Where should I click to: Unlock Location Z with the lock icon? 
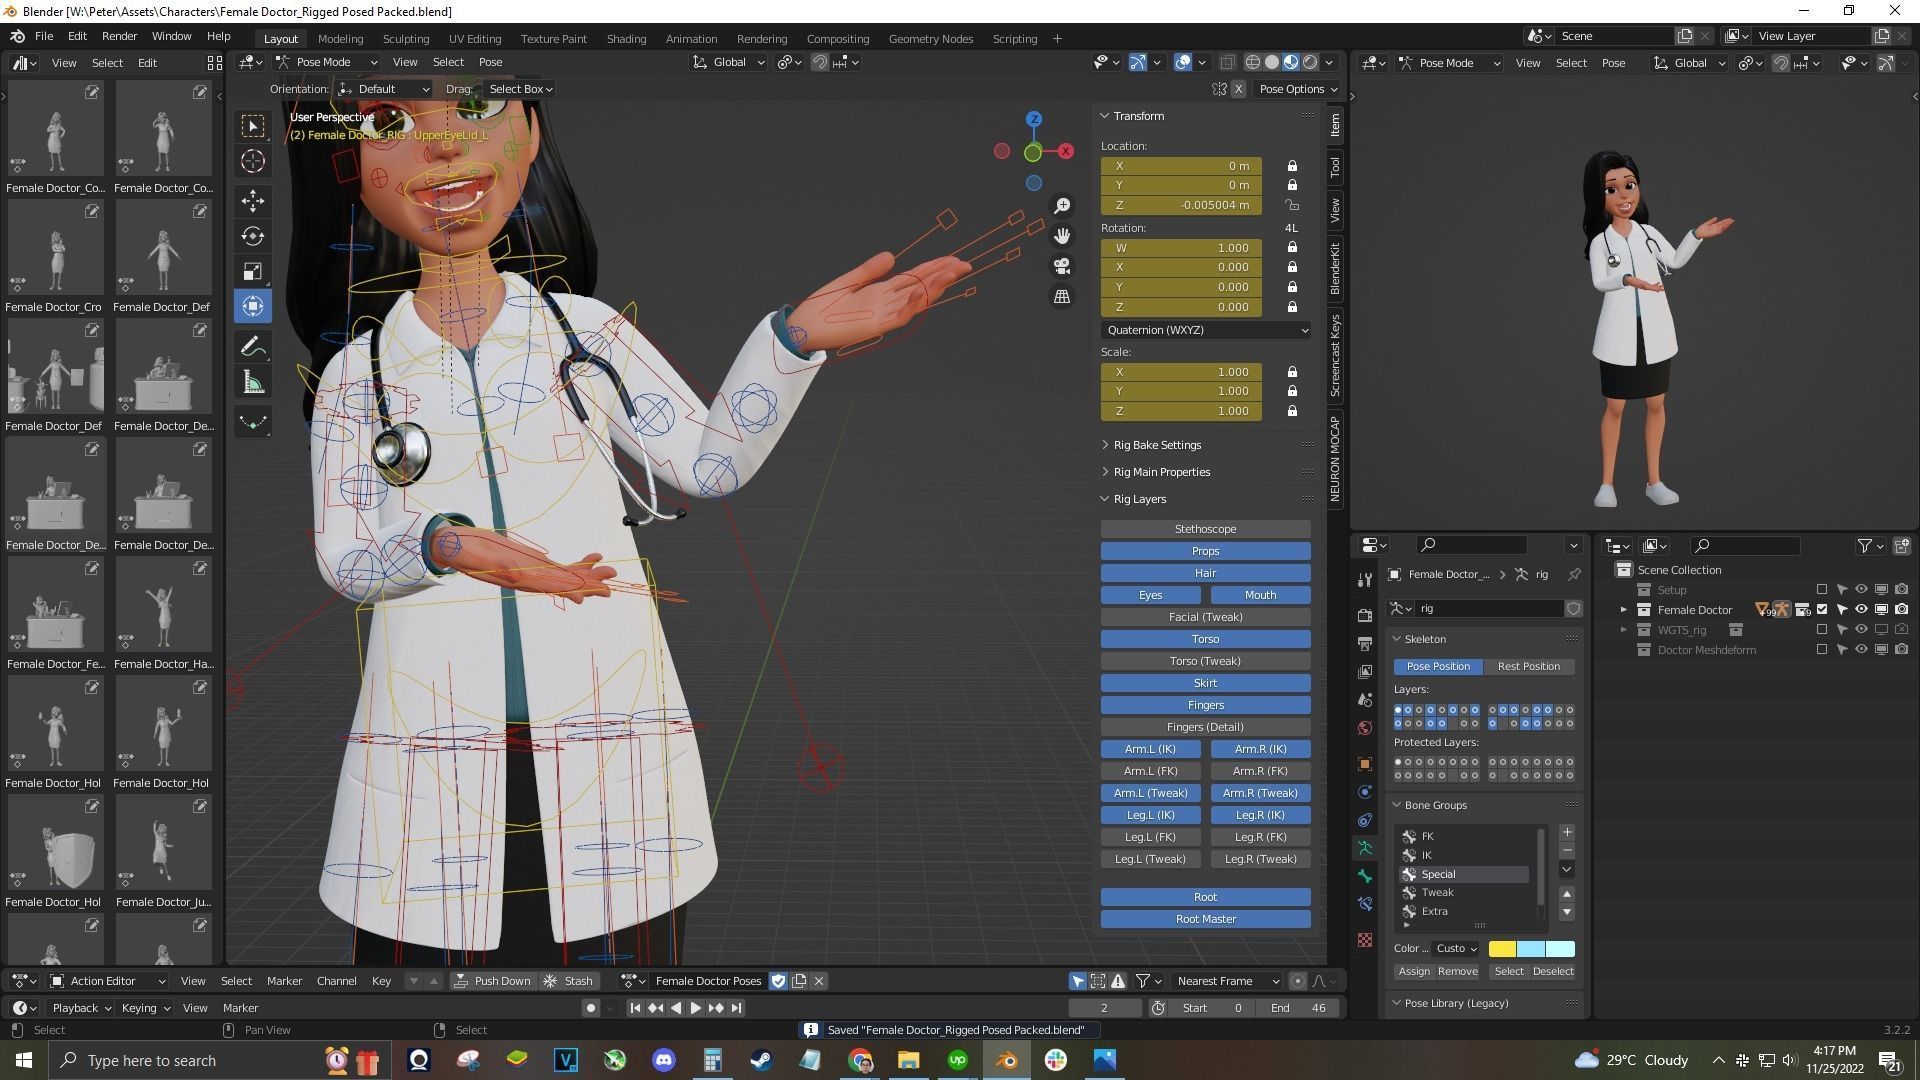(x=1292, y=205)
